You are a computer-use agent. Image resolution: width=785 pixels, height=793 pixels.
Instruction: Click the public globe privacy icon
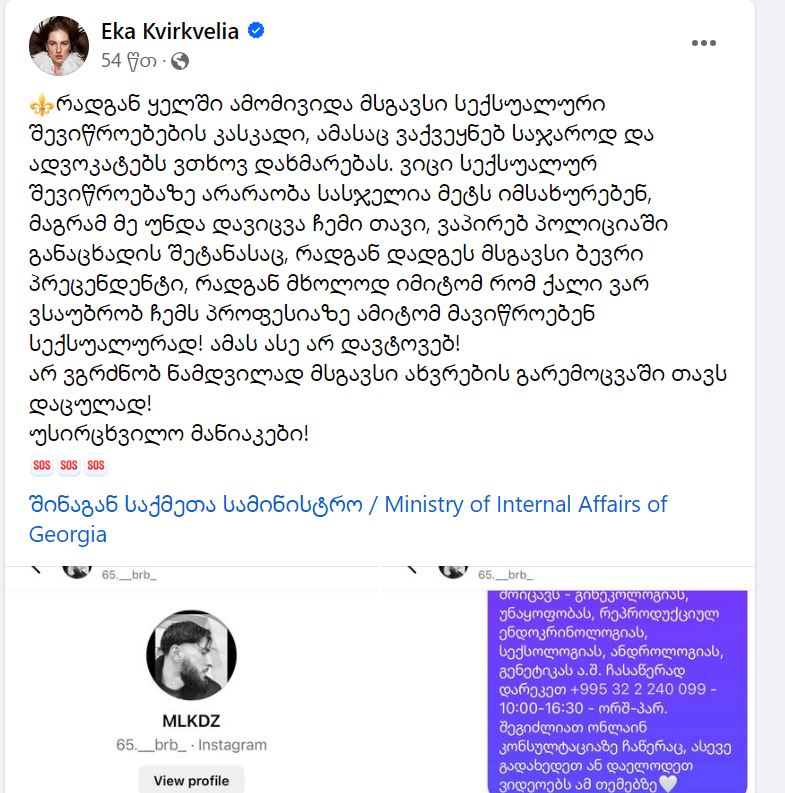pyautogui.click(x=180, y=61)
